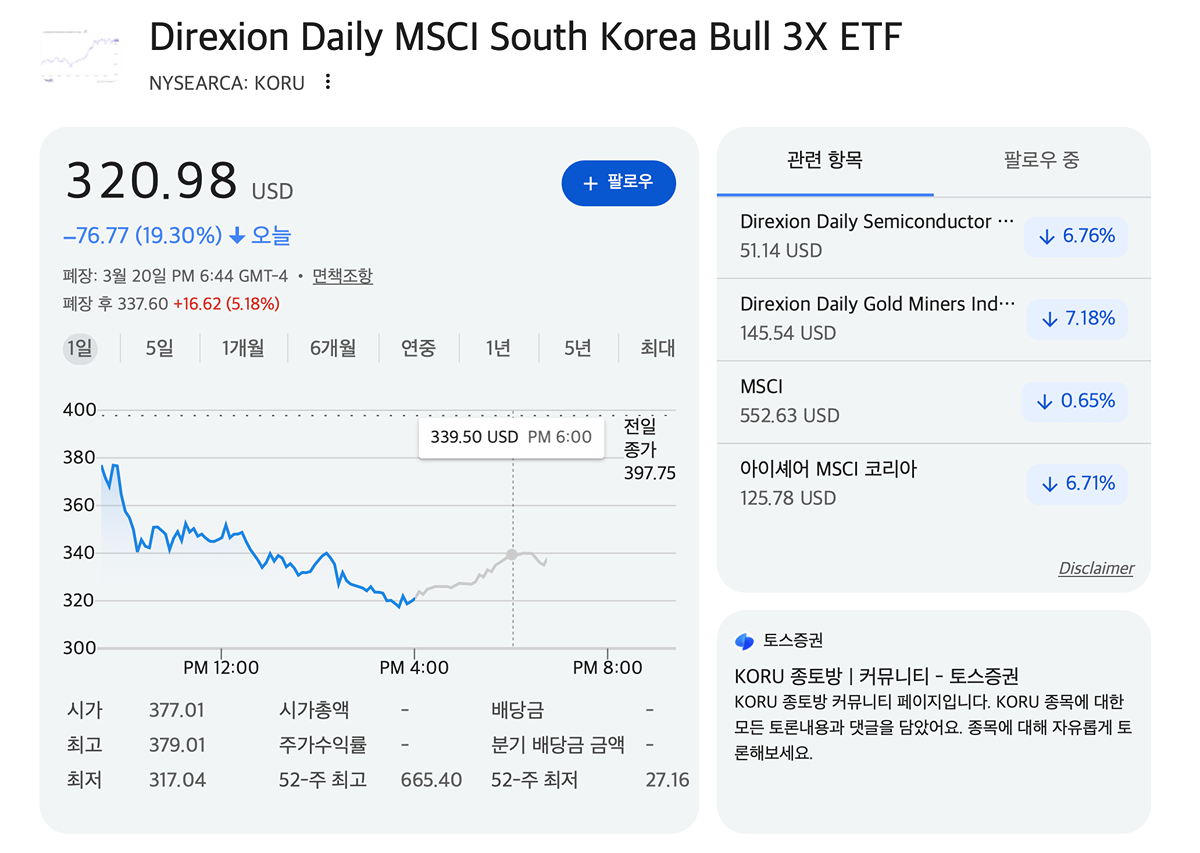The height and width of the screenshot is (853, 1200).
Task: Show the 1년 chart range
Action: [x=498, y=348]
